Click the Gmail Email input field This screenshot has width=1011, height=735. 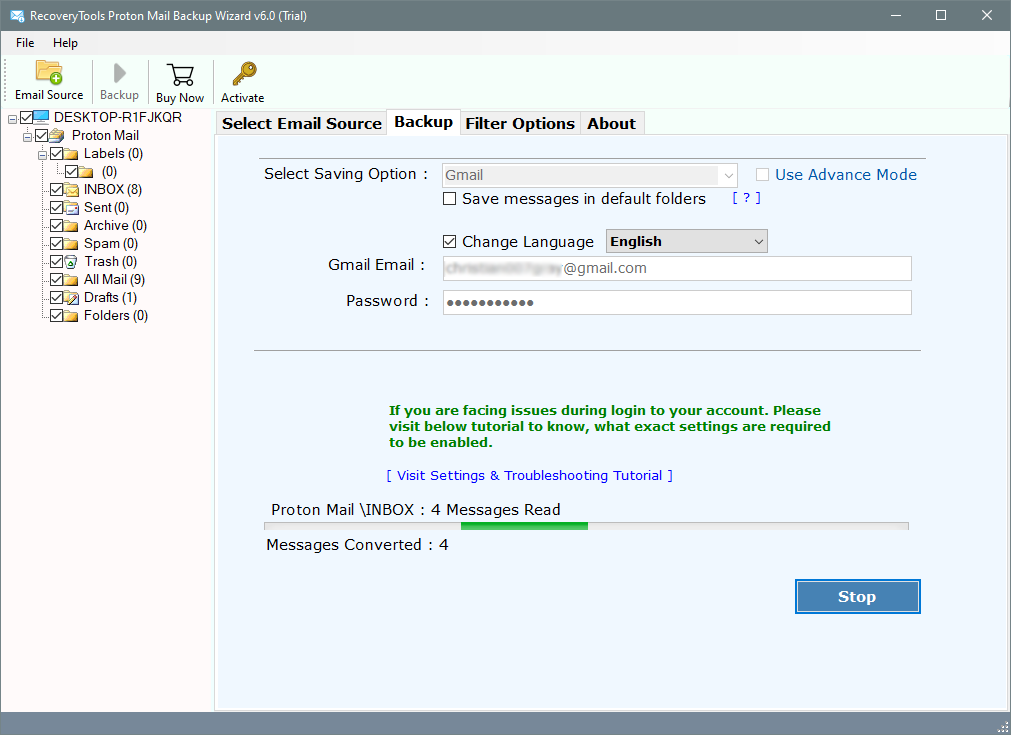[x=677, y=268]
